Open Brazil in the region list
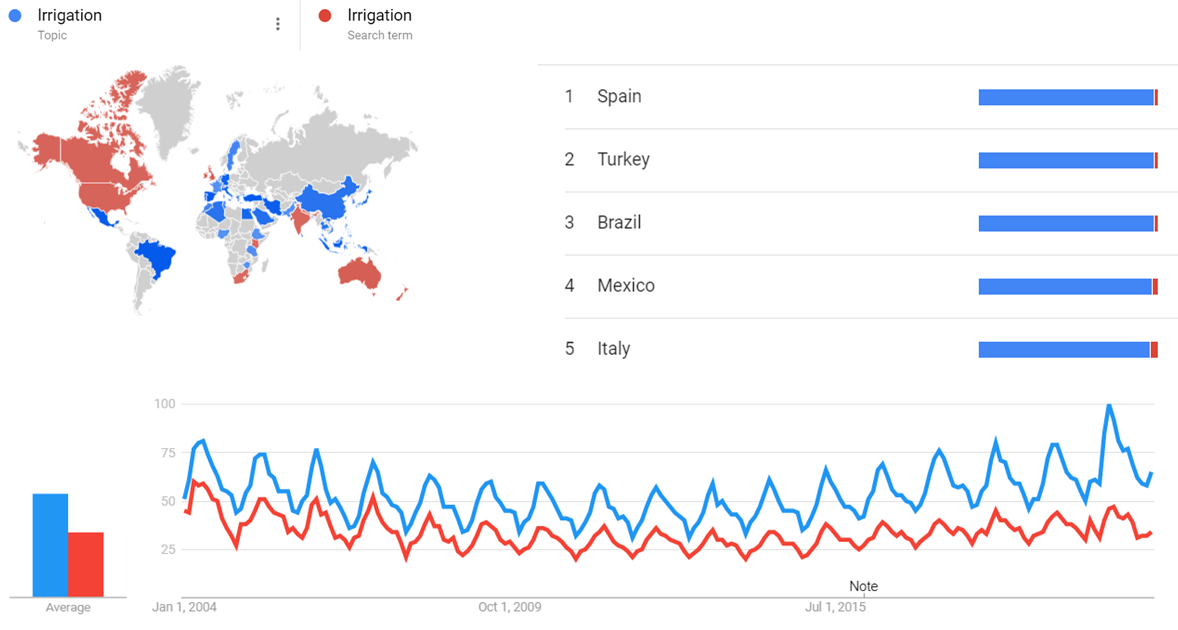 tap(619, 223)
